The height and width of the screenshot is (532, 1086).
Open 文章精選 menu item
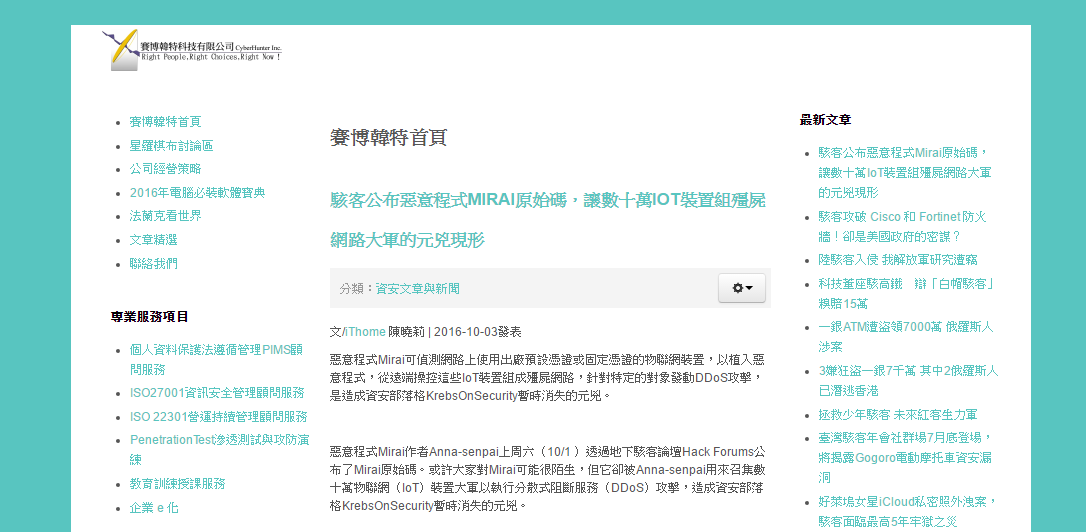coord(154,240)
